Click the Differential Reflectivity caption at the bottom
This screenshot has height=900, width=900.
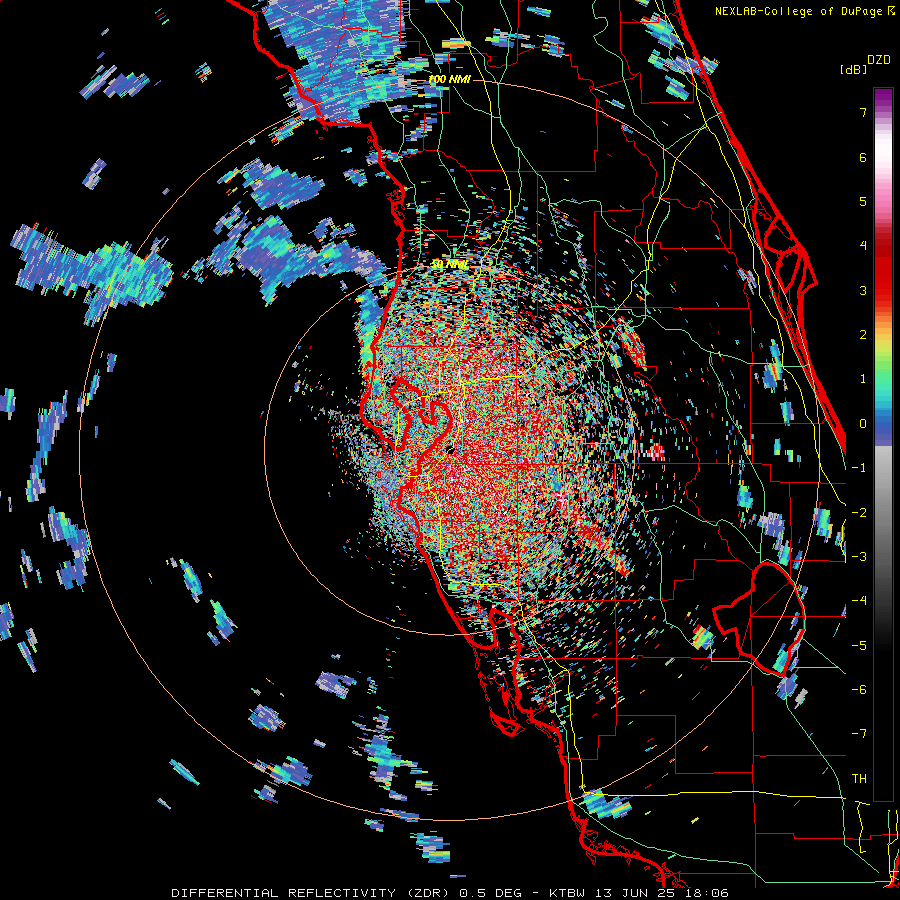450,893
